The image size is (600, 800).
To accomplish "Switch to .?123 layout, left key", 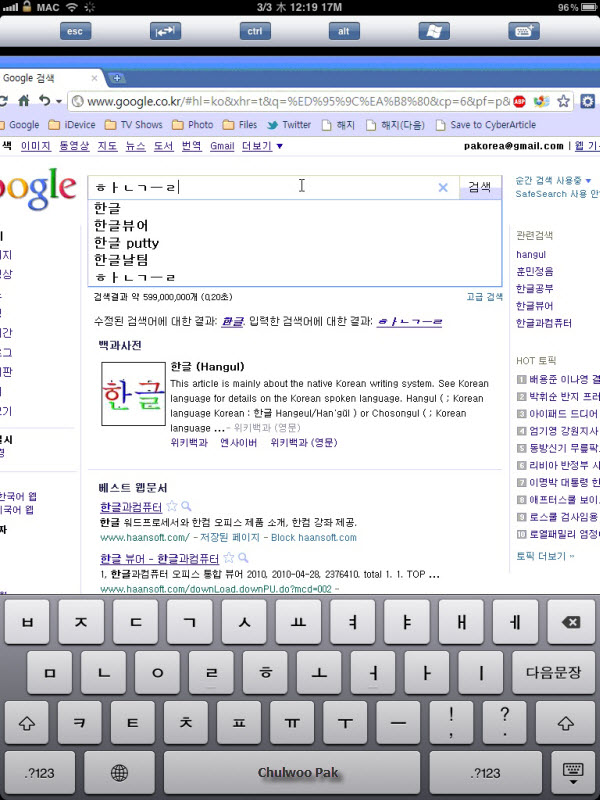I will pos(39,773).
